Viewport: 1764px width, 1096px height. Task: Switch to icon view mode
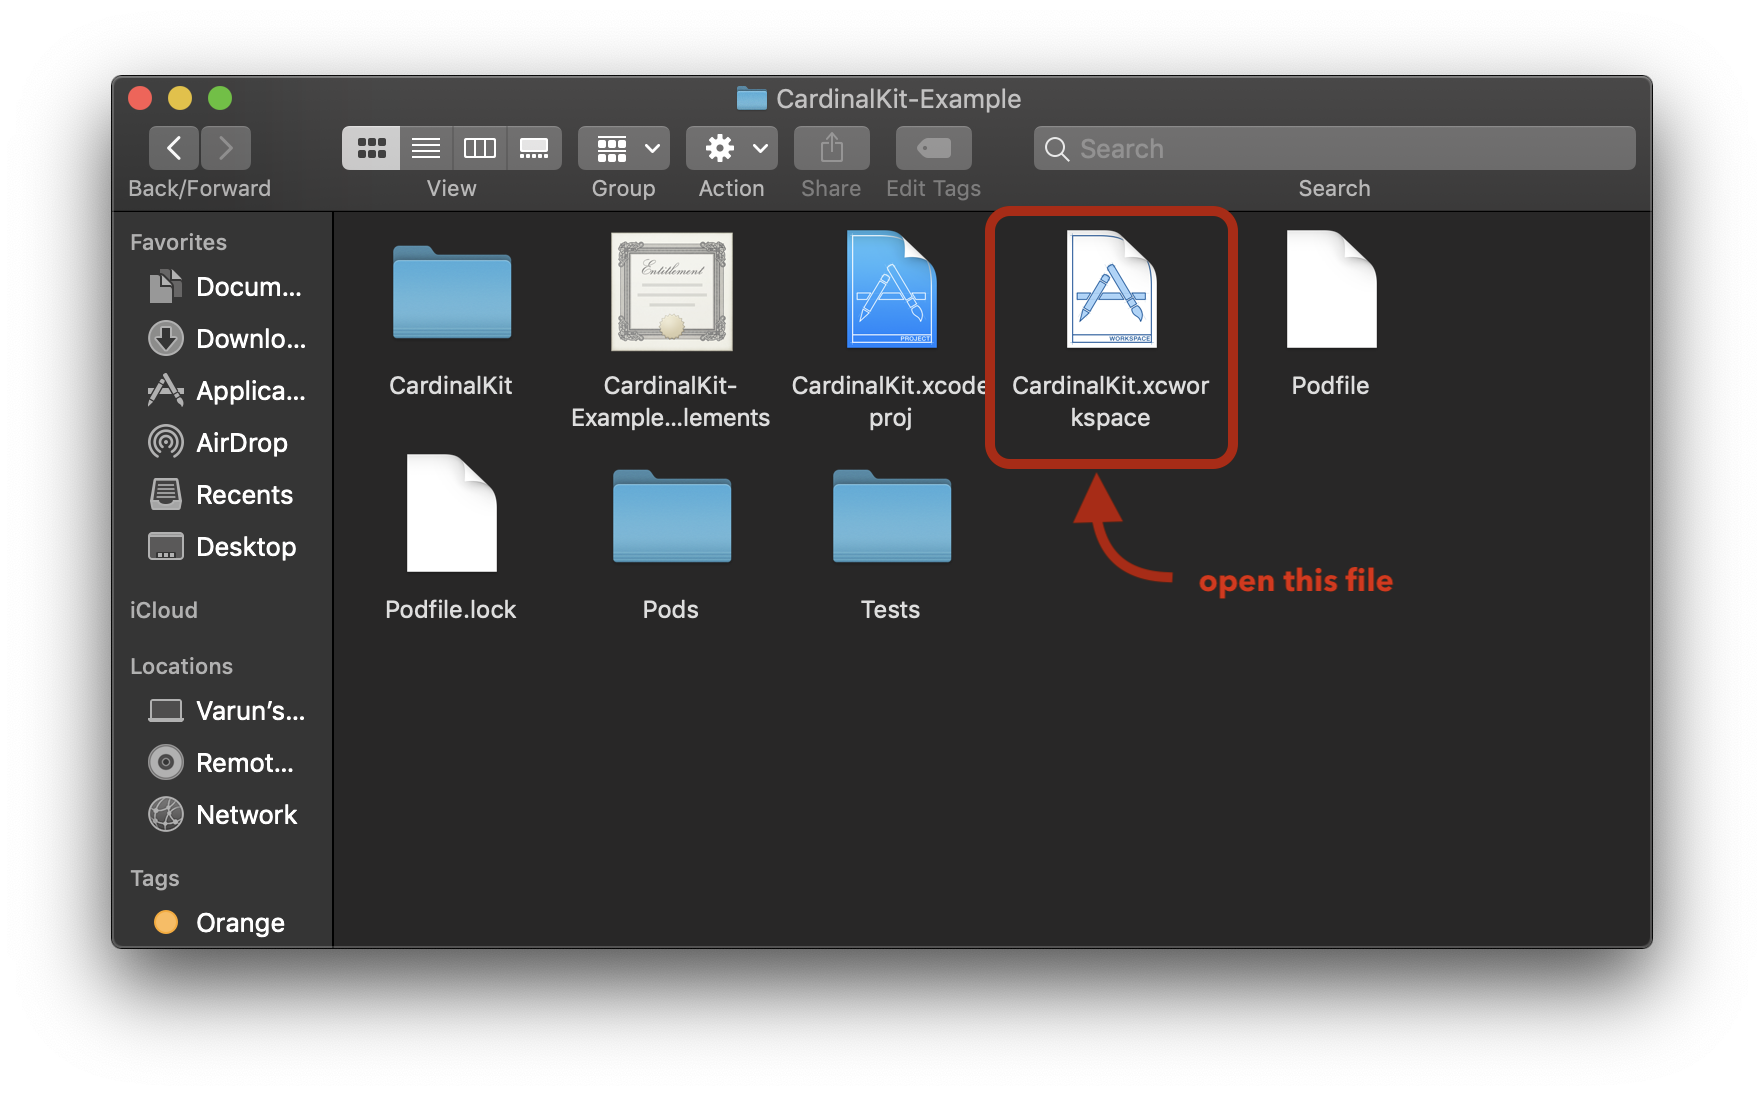click(x=371, y=148)
